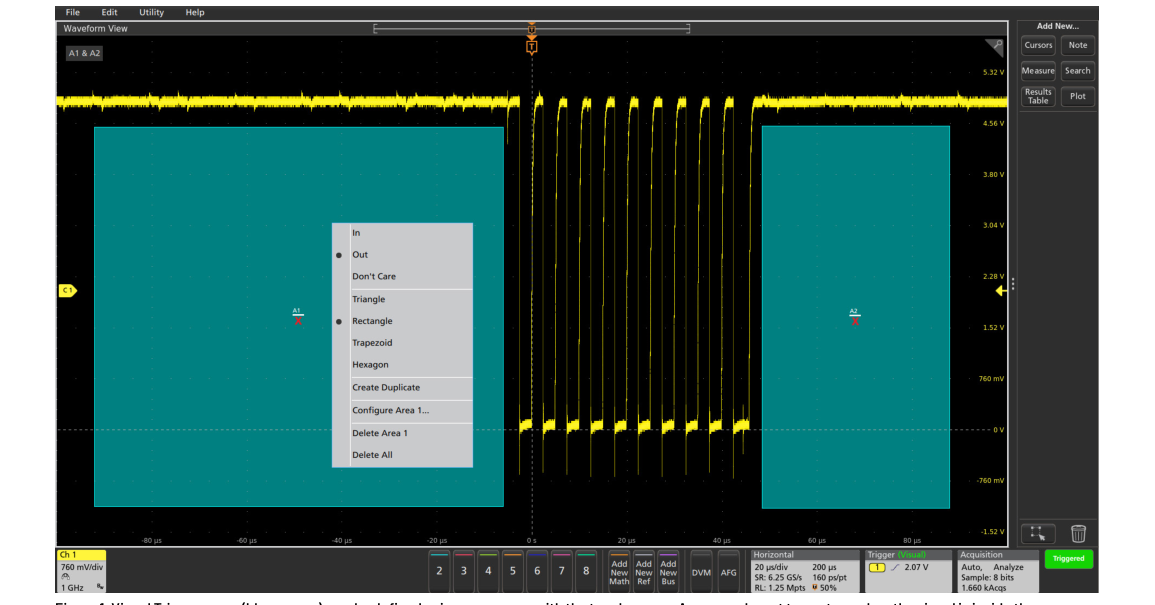
Task: Turn on channel 2
Action: (439, 570)
